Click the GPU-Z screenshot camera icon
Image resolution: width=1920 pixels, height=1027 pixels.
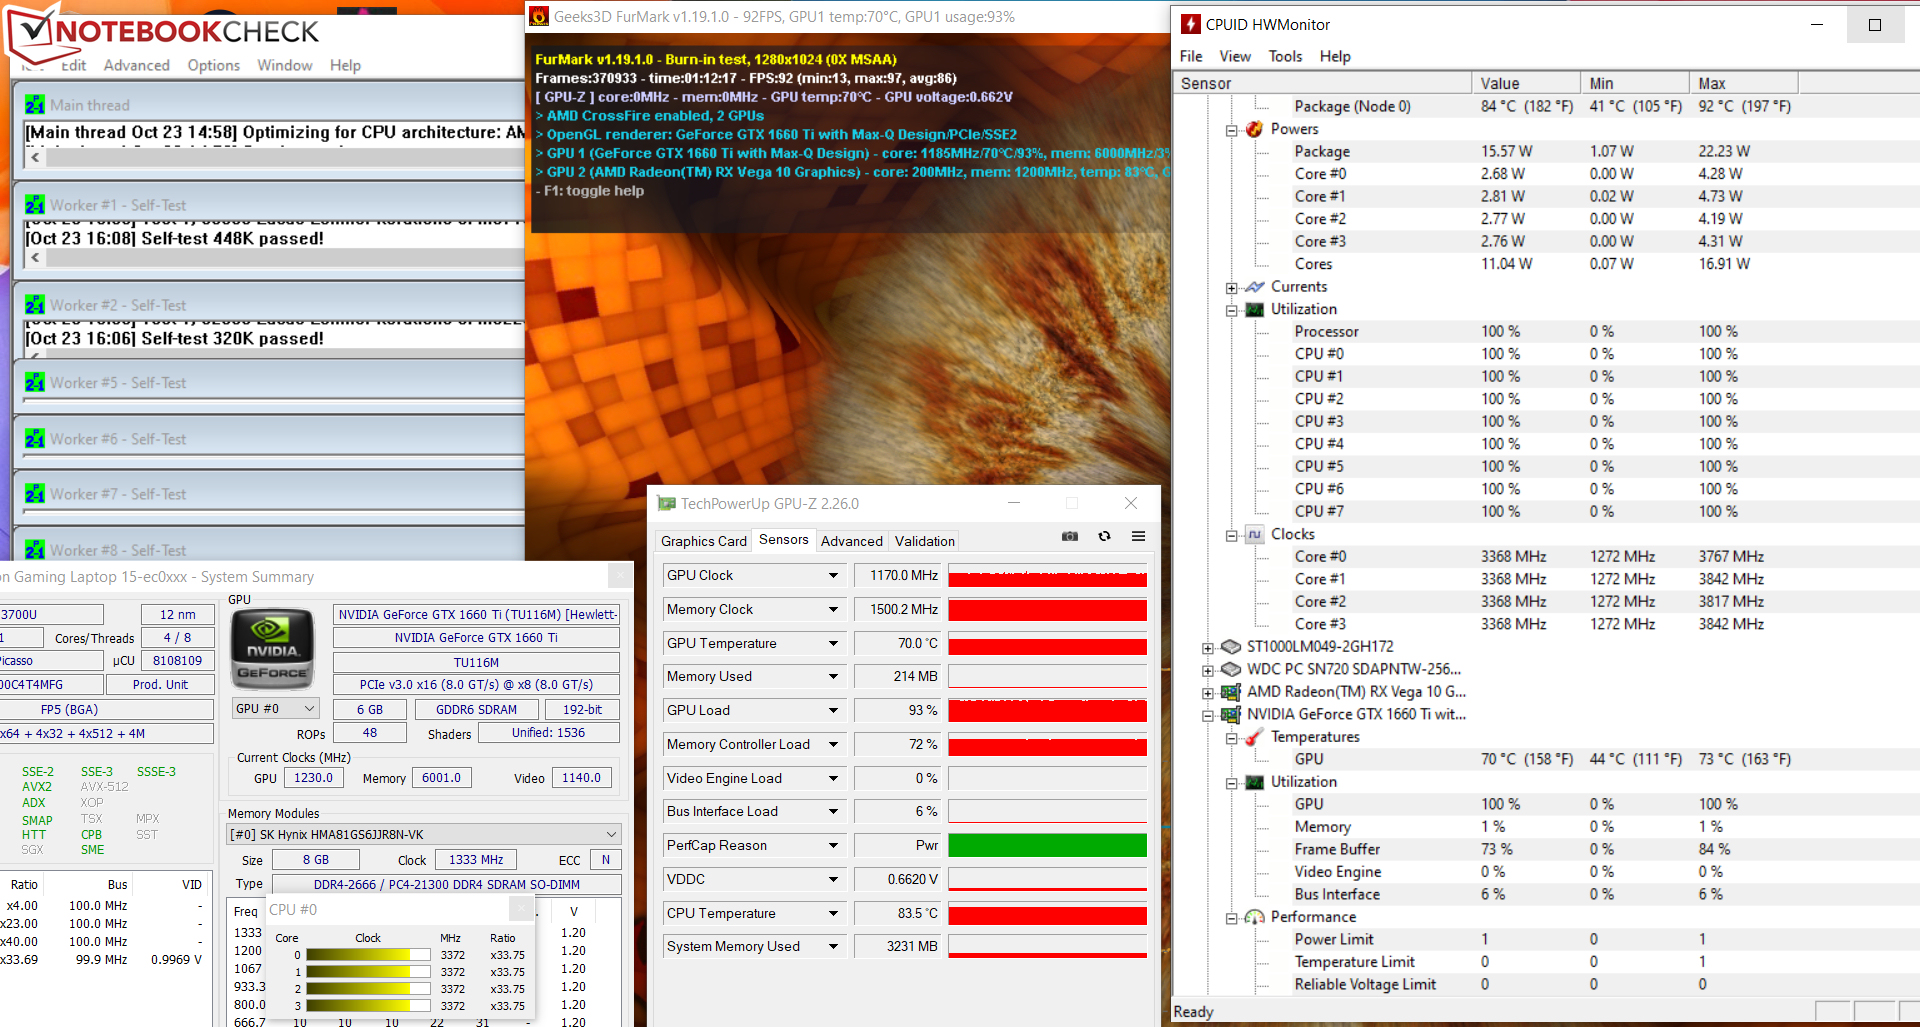[1069, 536]
